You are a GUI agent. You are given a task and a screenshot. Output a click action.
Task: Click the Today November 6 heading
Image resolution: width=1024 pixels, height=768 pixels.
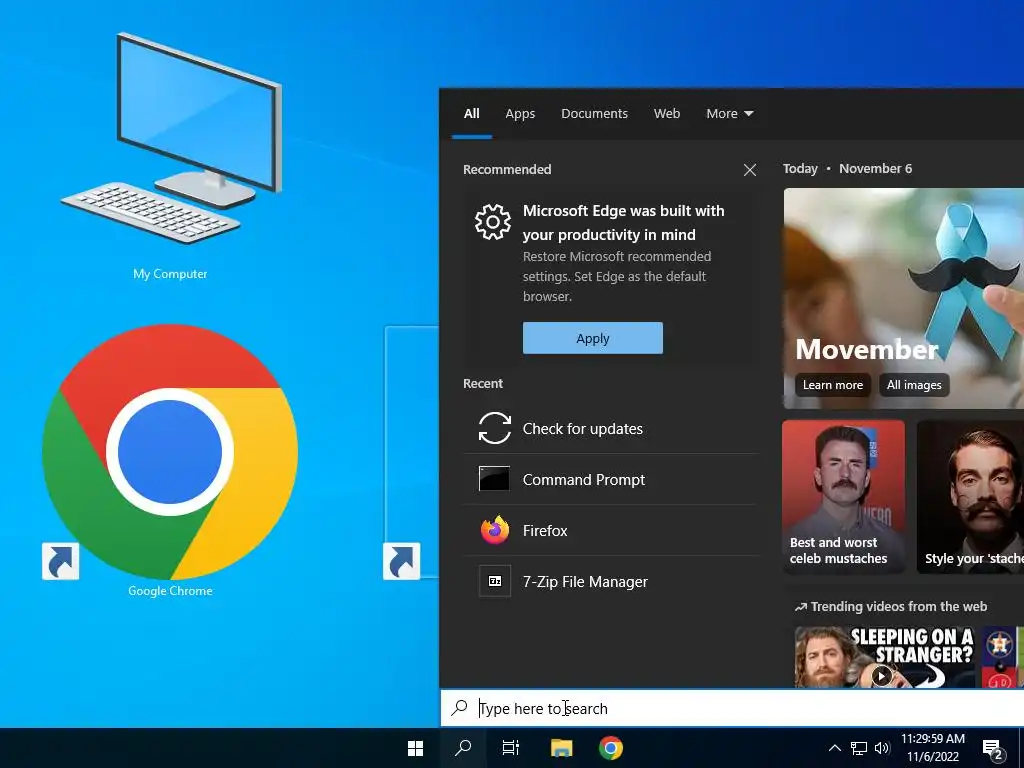click(x=847, y=168)
